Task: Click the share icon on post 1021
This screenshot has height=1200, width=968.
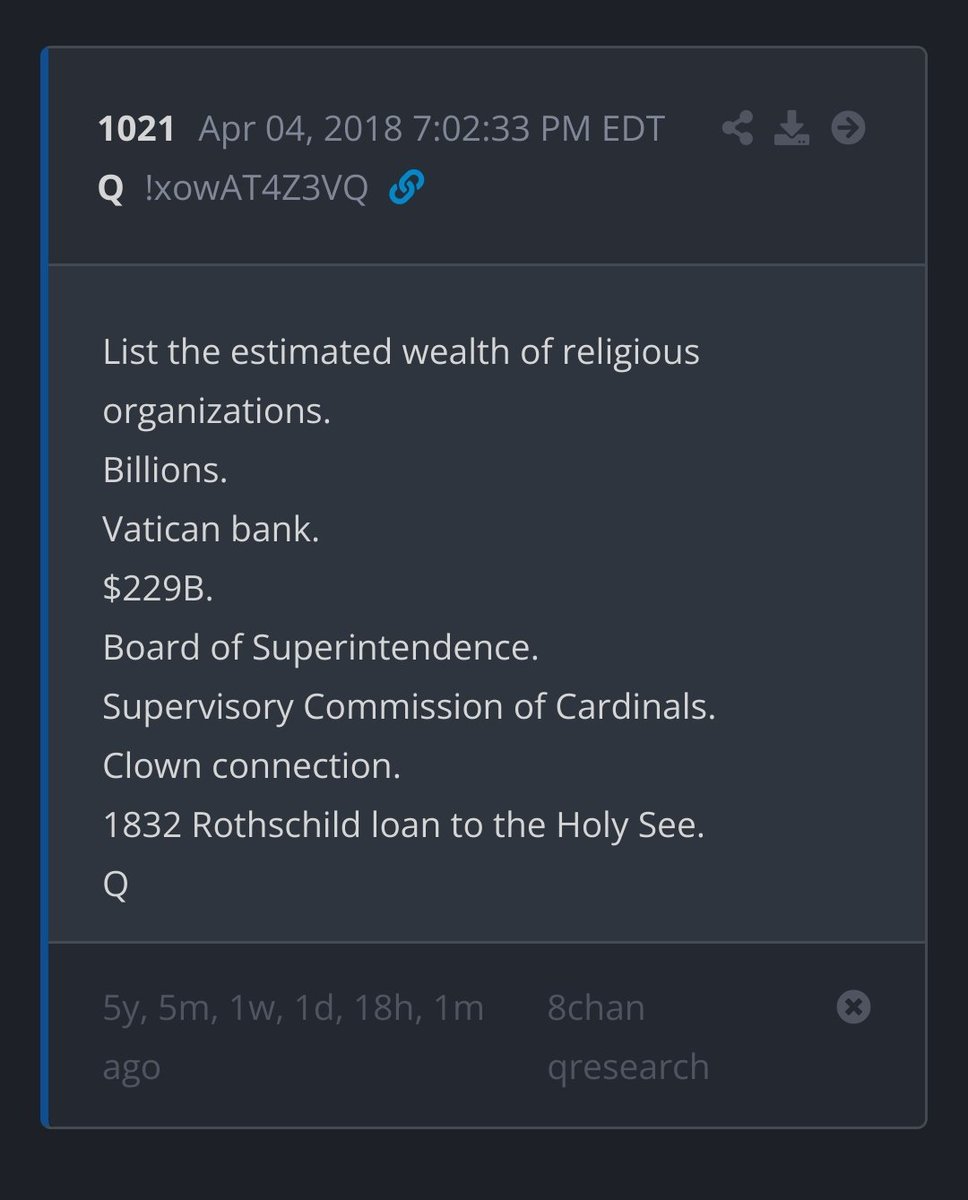Action: 737,128
